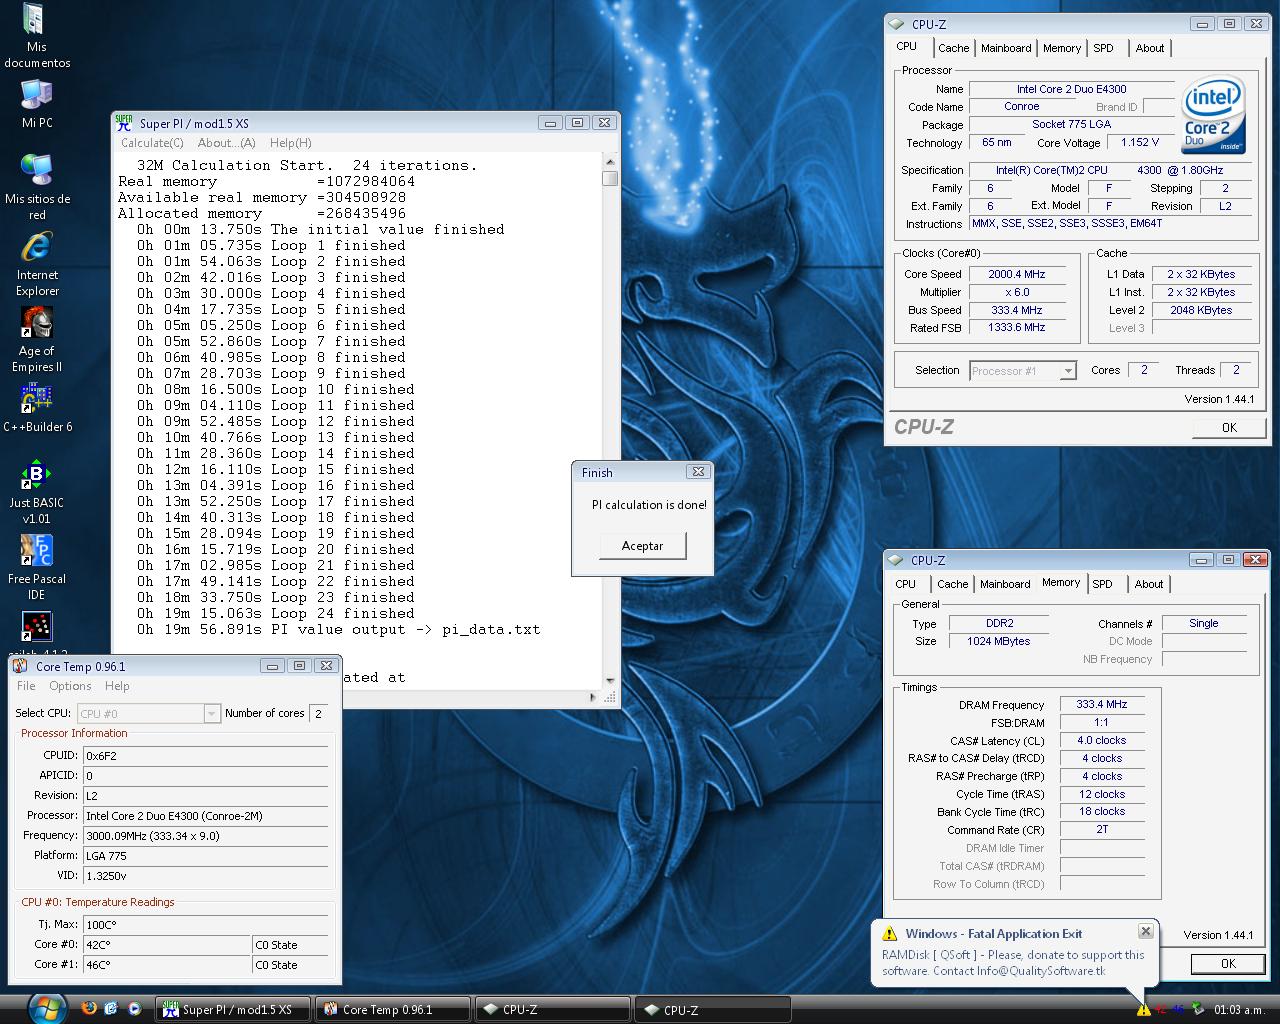Open the Processor #1 selection dropdown
Screen dimensions: 1280x1024
1022,370
